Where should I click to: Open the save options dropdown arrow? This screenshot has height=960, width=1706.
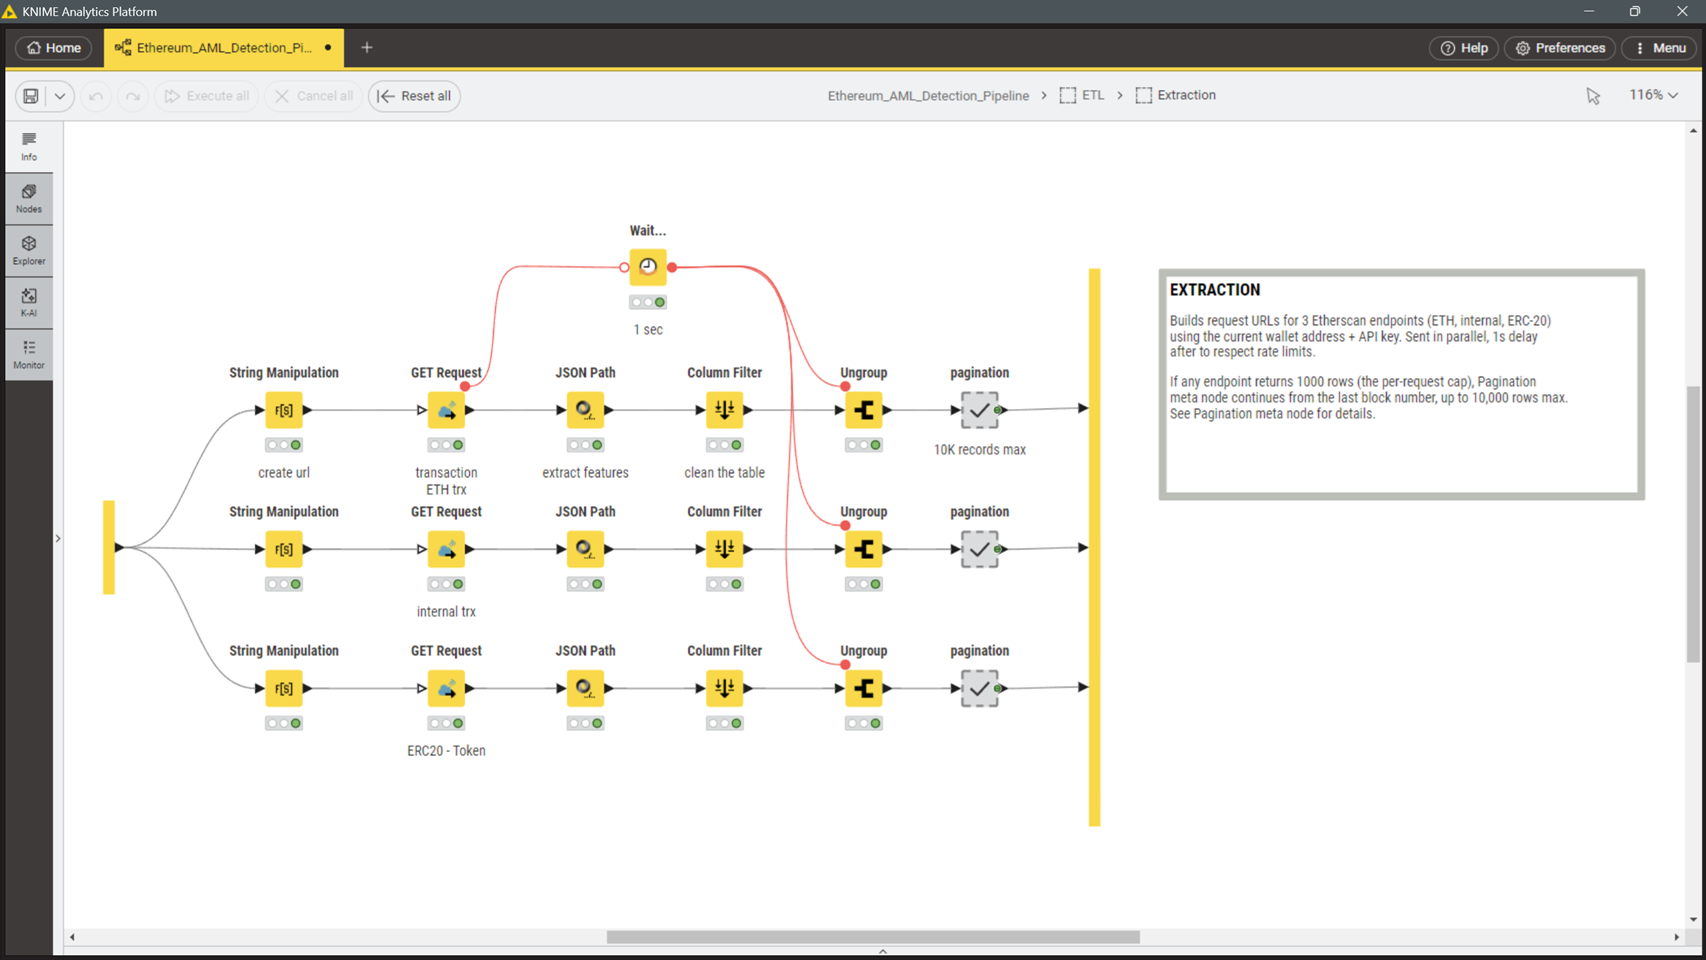click(x=60, y=96)
